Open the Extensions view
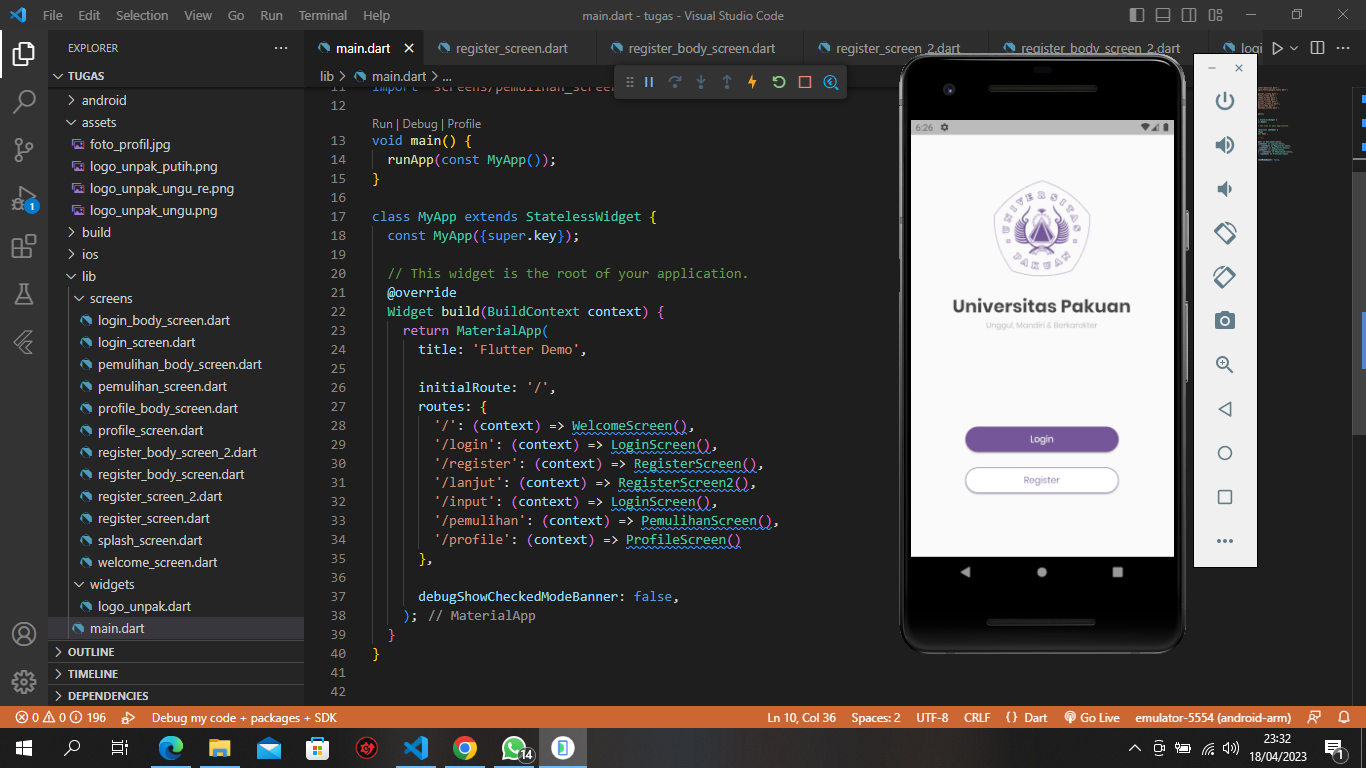 (x=24, y=246)
